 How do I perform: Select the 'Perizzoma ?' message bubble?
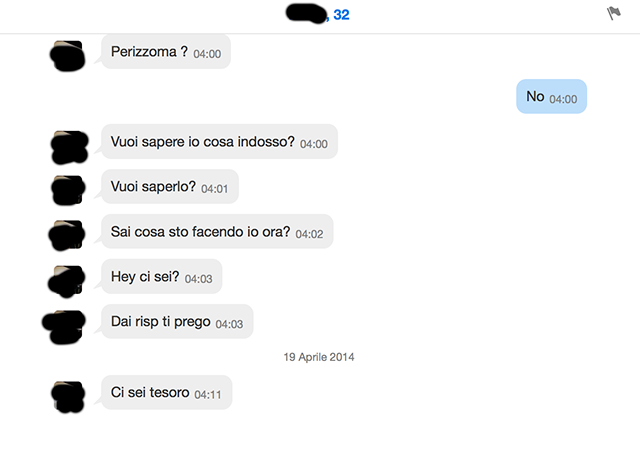pos(166,52)
